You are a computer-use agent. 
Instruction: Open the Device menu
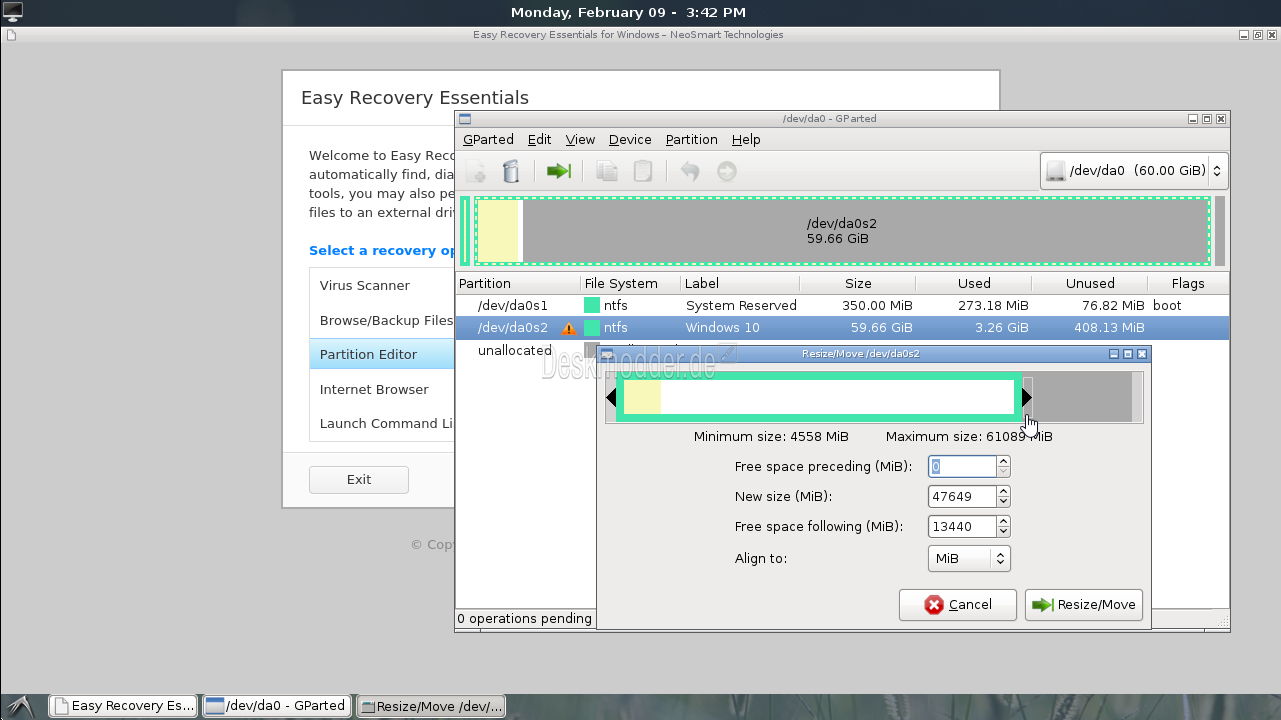(630, 140)
